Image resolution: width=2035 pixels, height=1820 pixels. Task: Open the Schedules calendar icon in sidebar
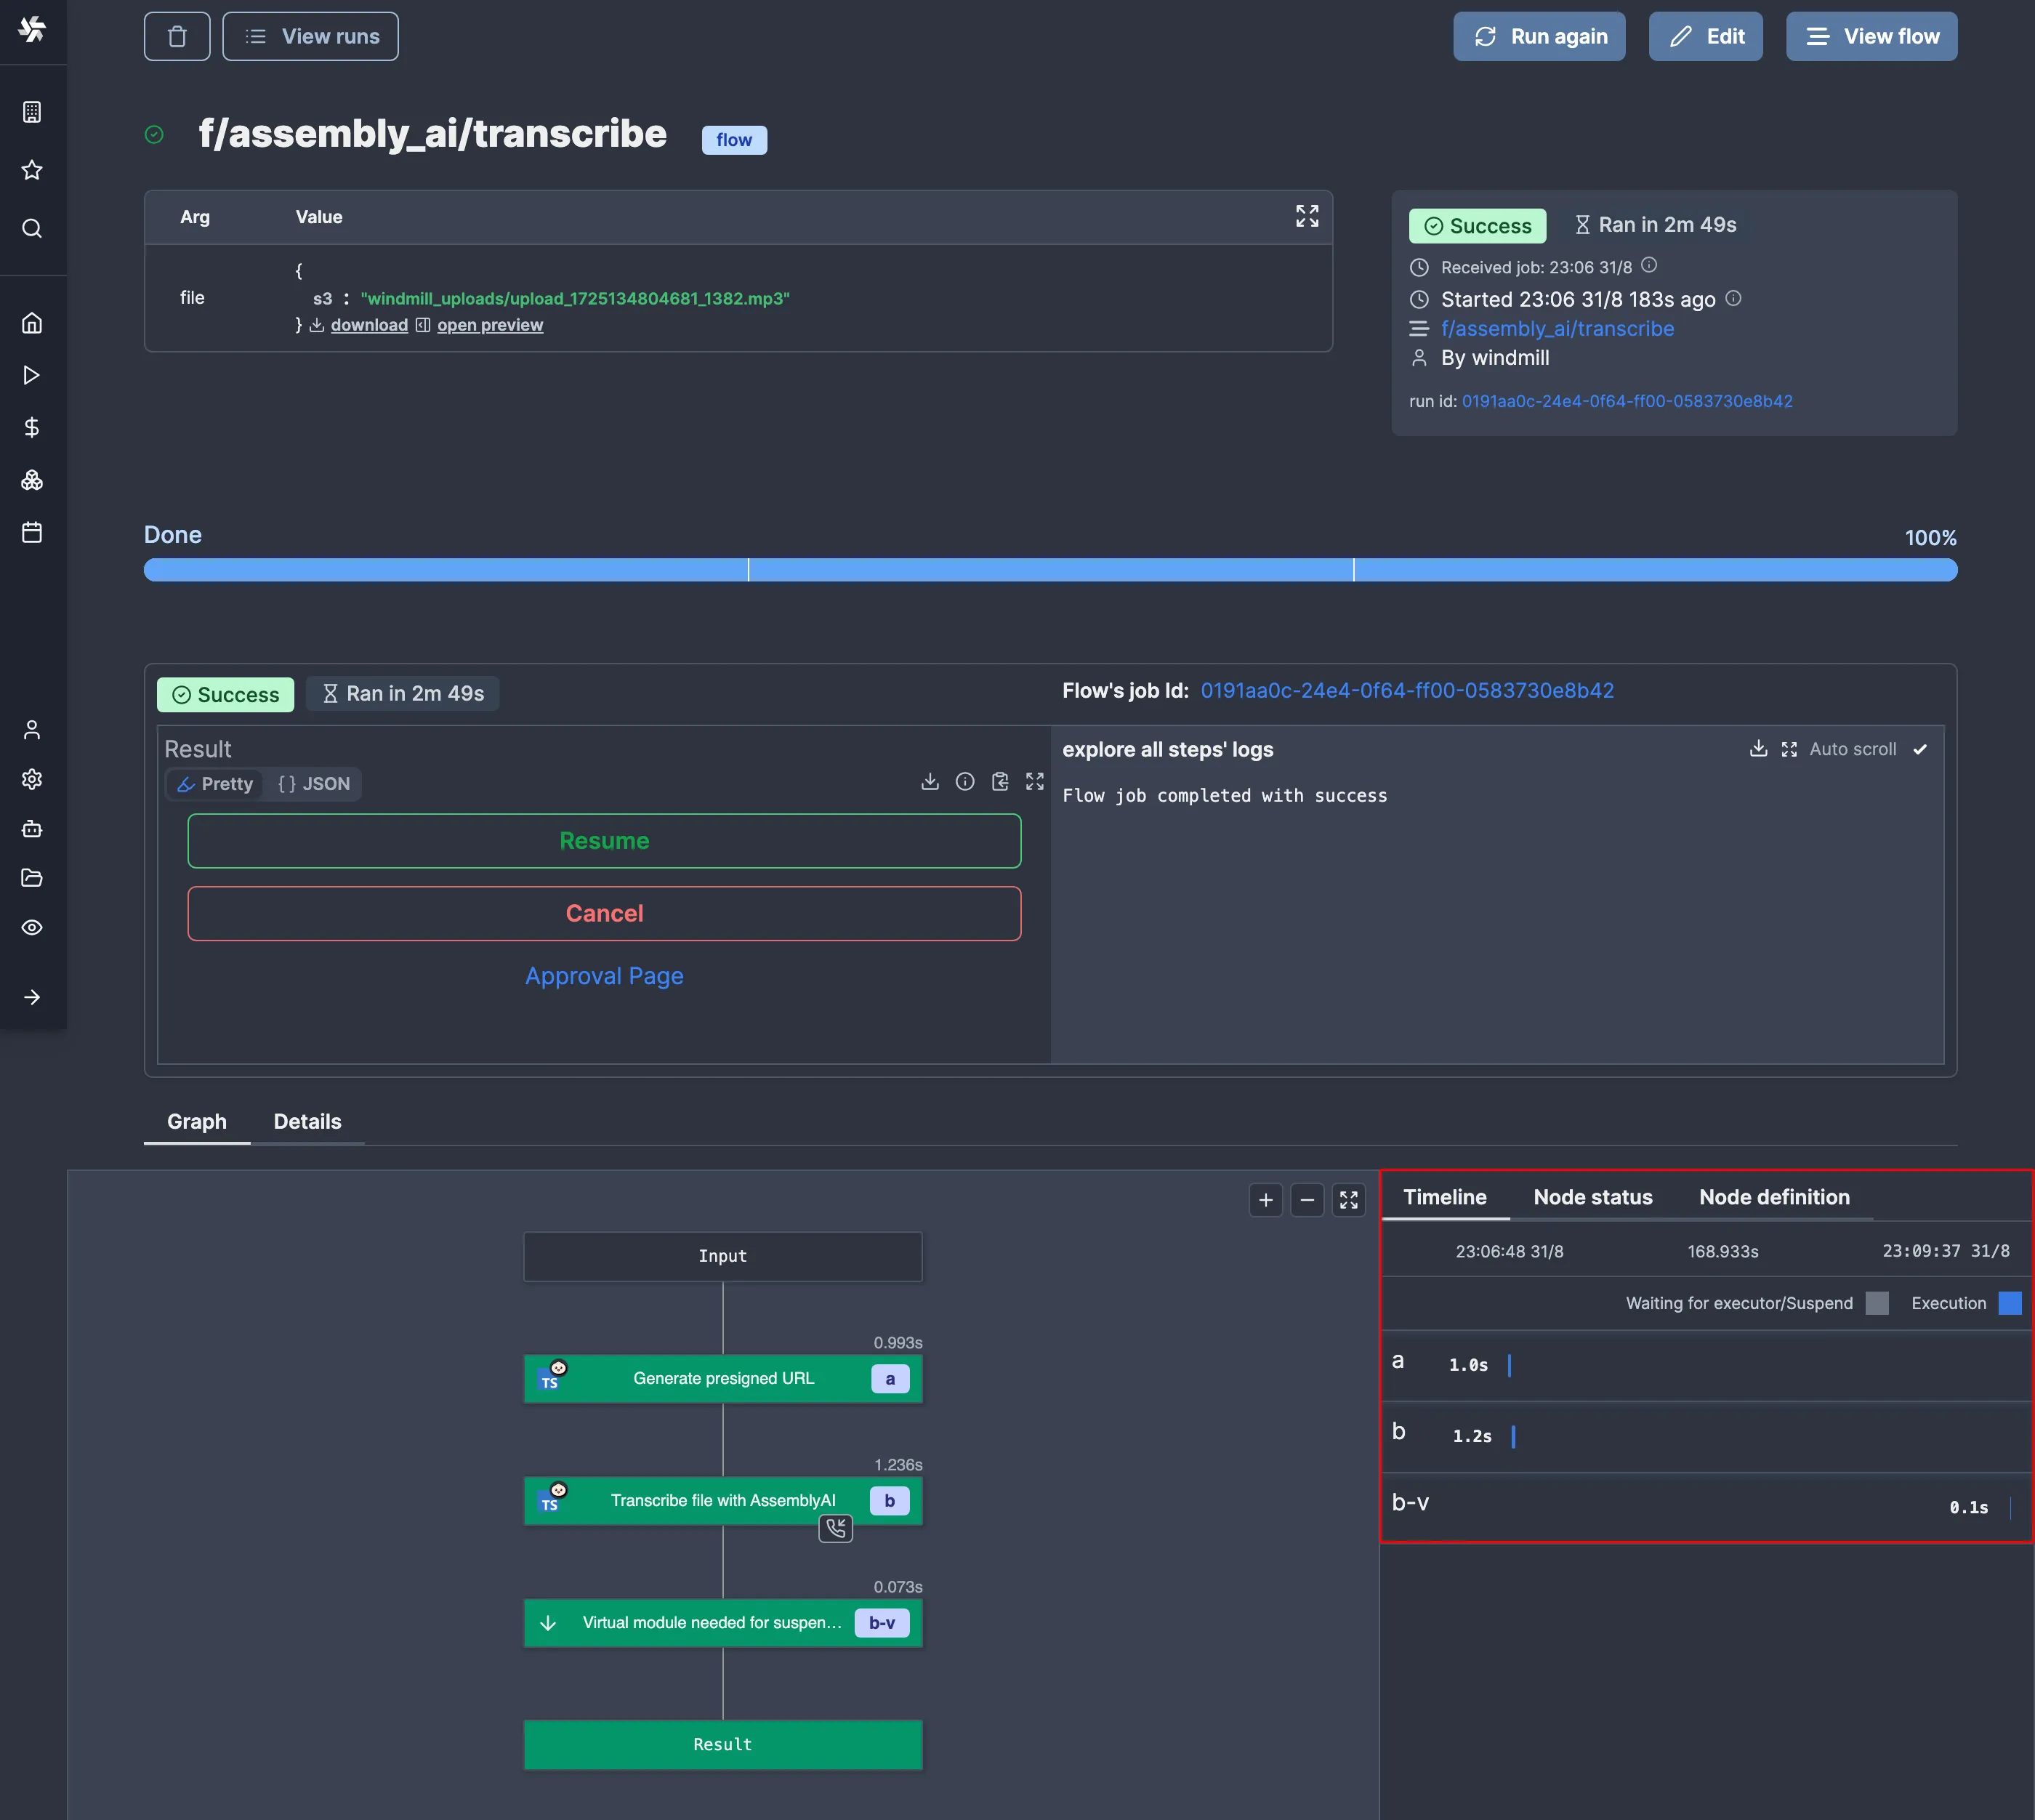[32, 532]
